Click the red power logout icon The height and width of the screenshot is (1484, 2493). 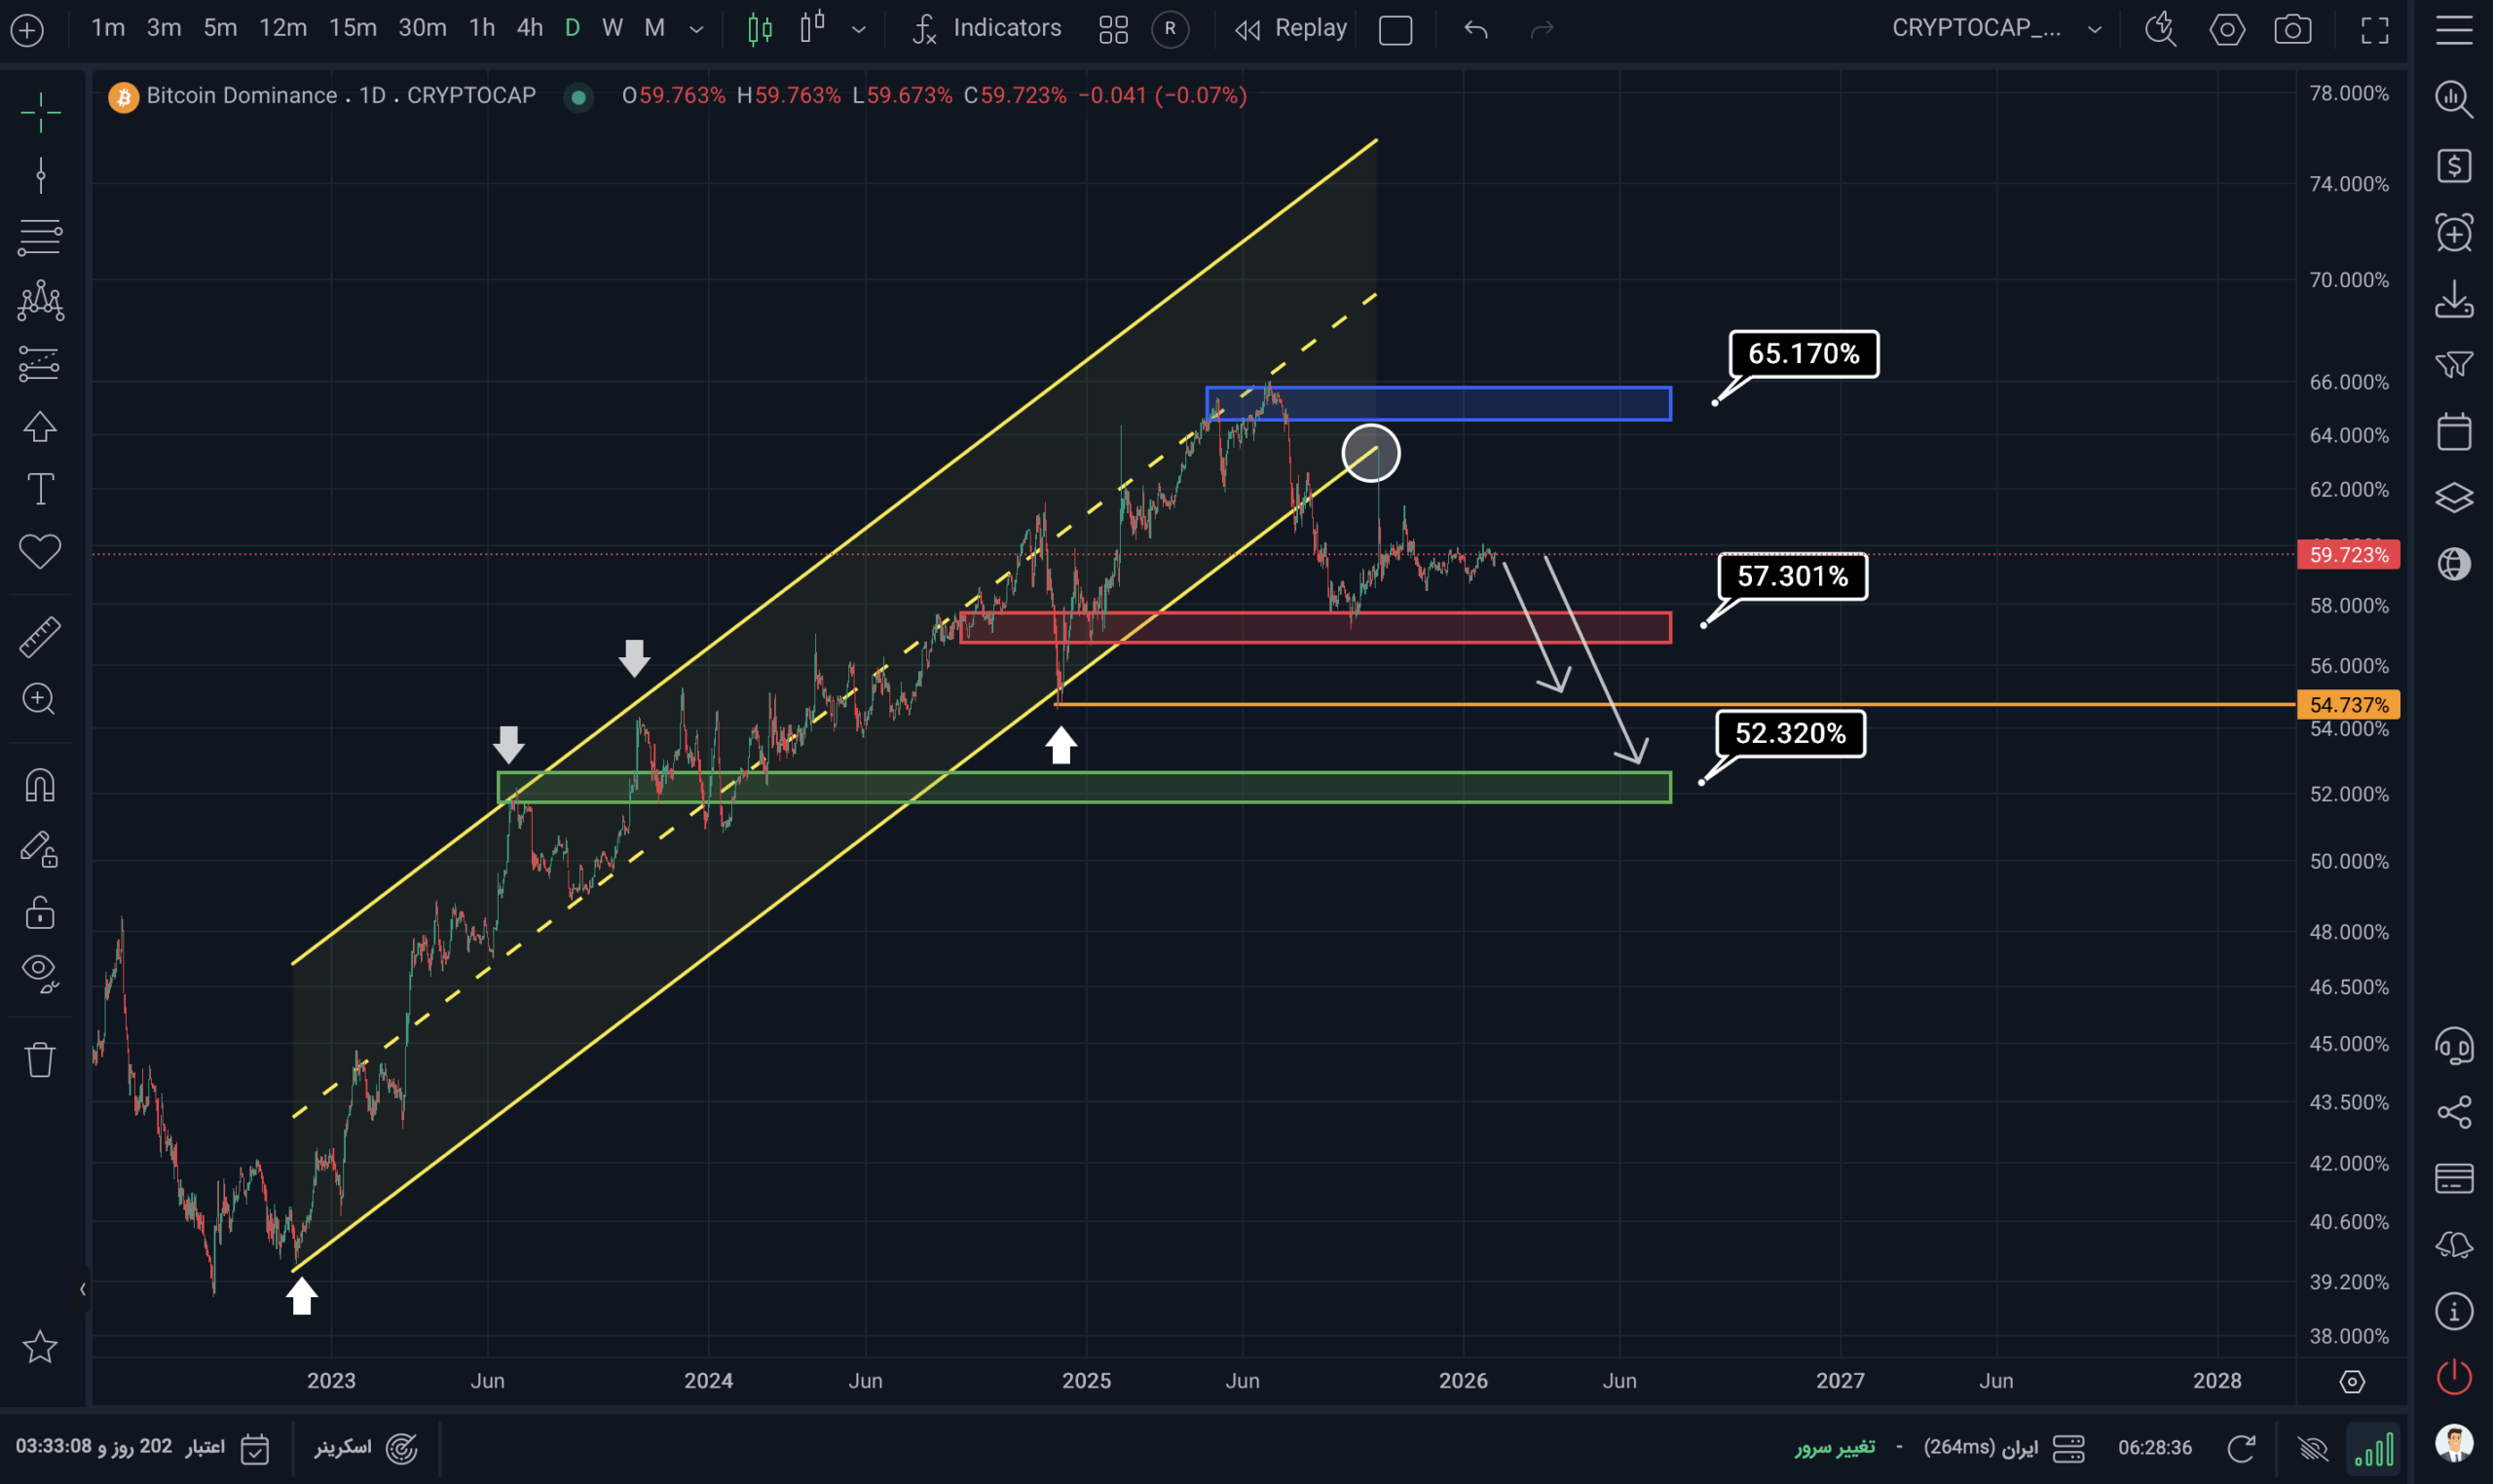2454,1377
